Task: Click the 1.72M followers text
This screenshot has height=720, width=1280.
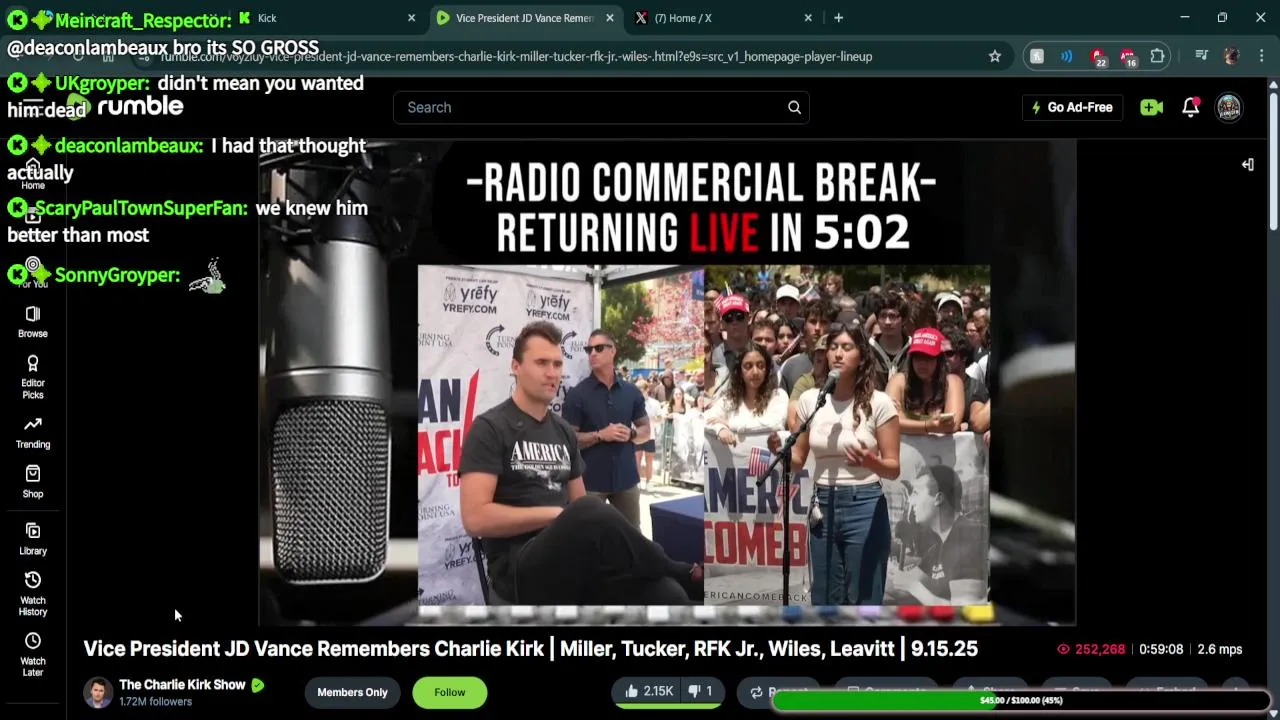Action: coord(155,702)
